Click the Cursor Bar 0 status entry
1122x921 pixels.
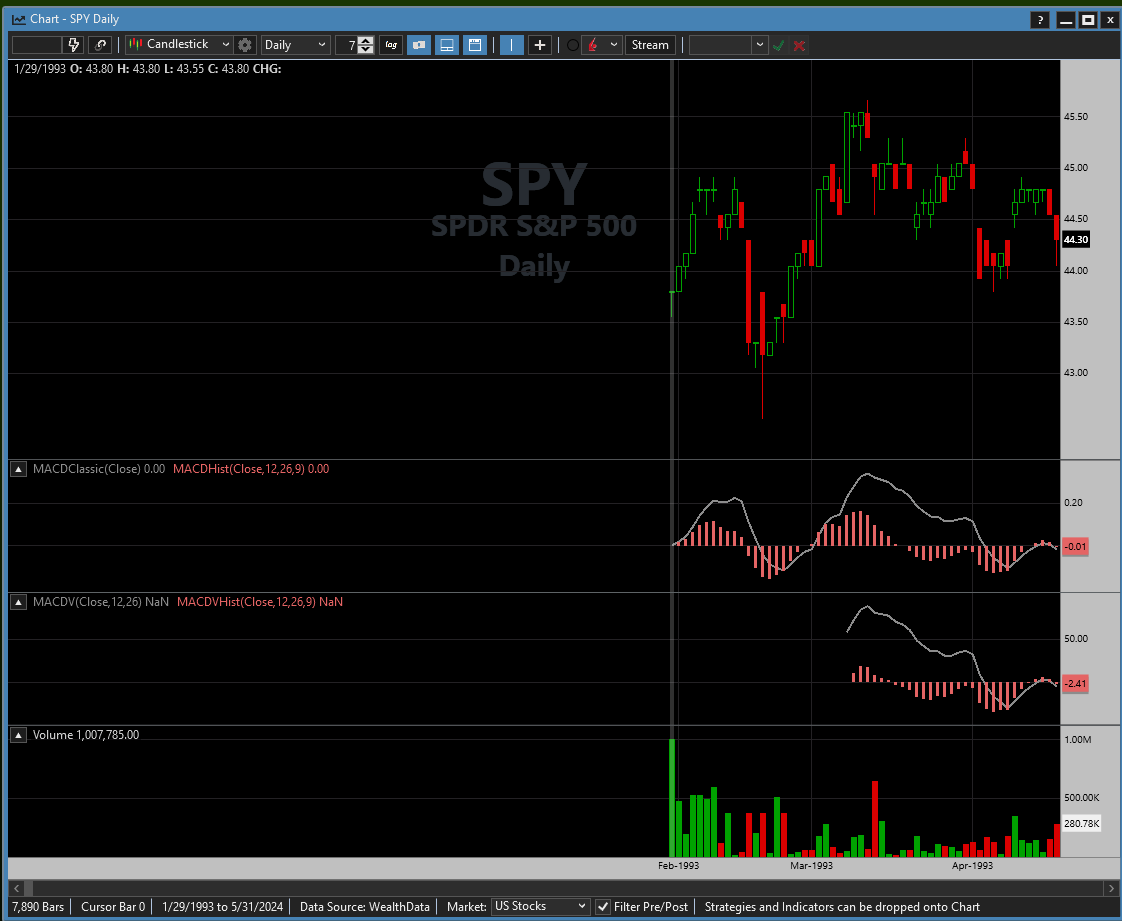113,907
